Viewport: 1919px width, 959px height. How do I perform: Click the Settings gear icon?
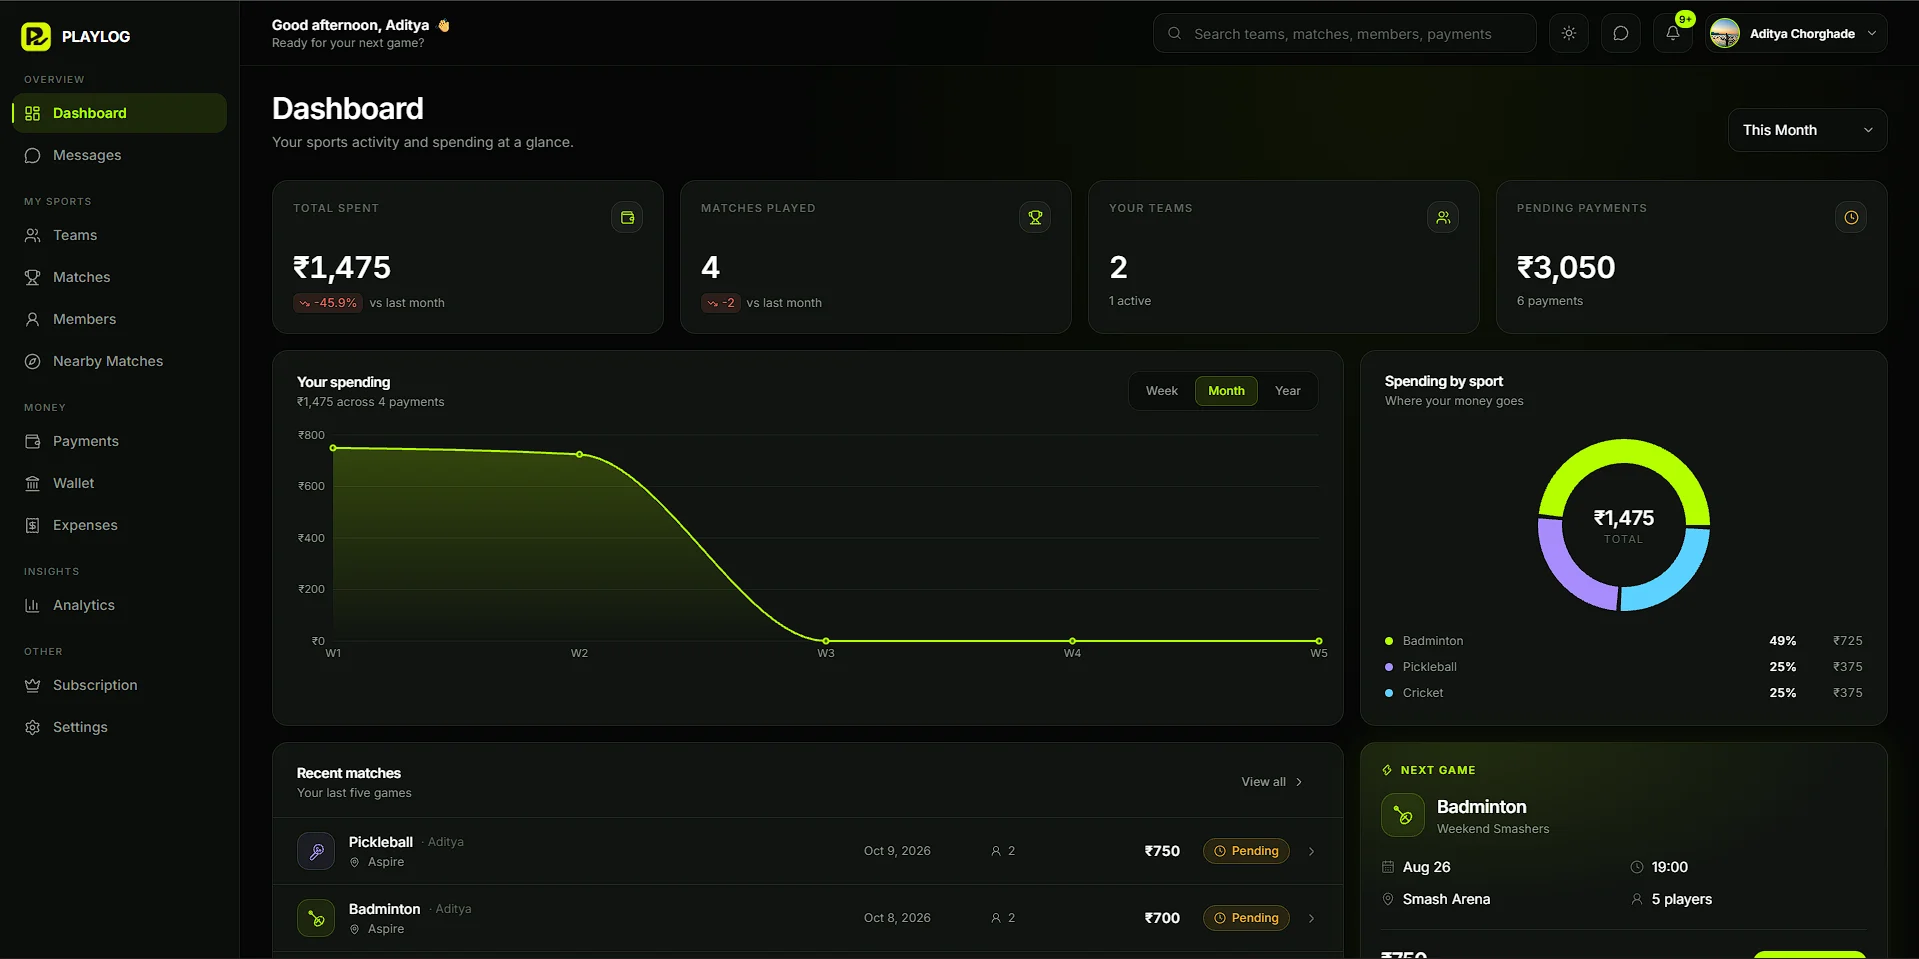[x=32, y=727]
